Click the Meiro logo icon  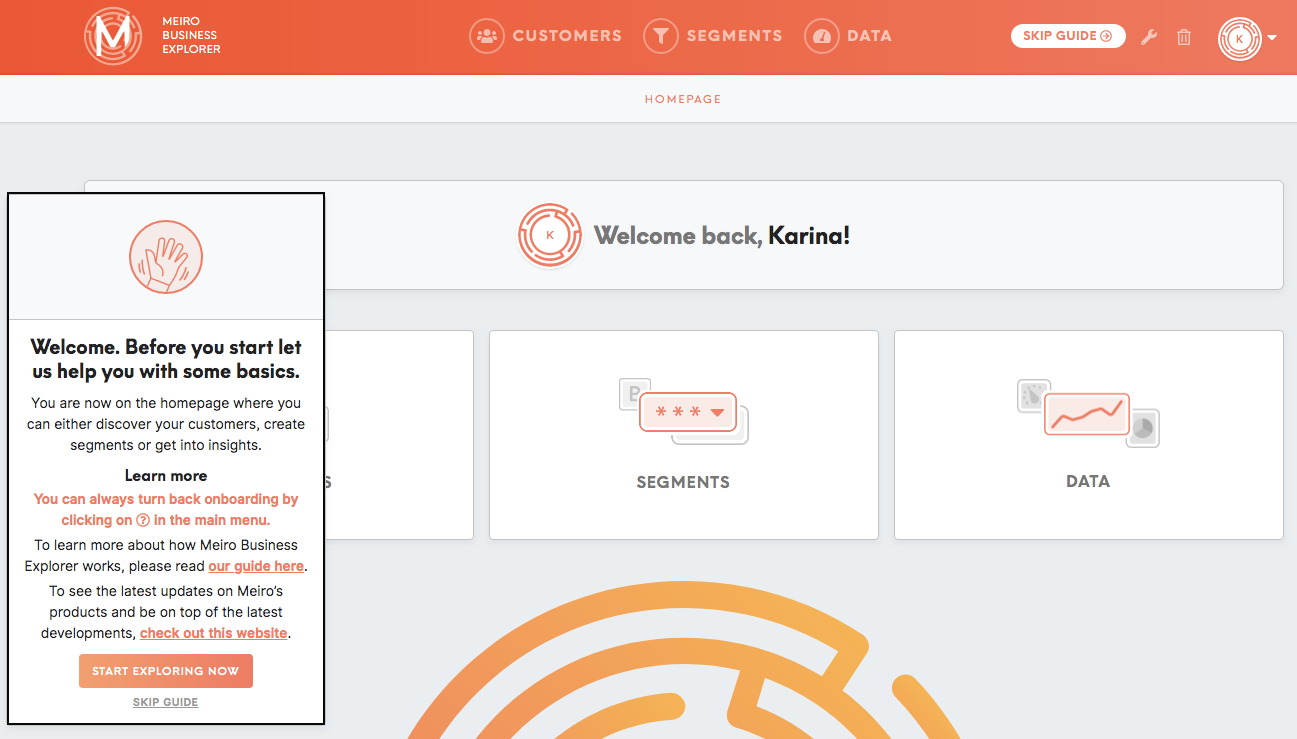click(113, 36)
